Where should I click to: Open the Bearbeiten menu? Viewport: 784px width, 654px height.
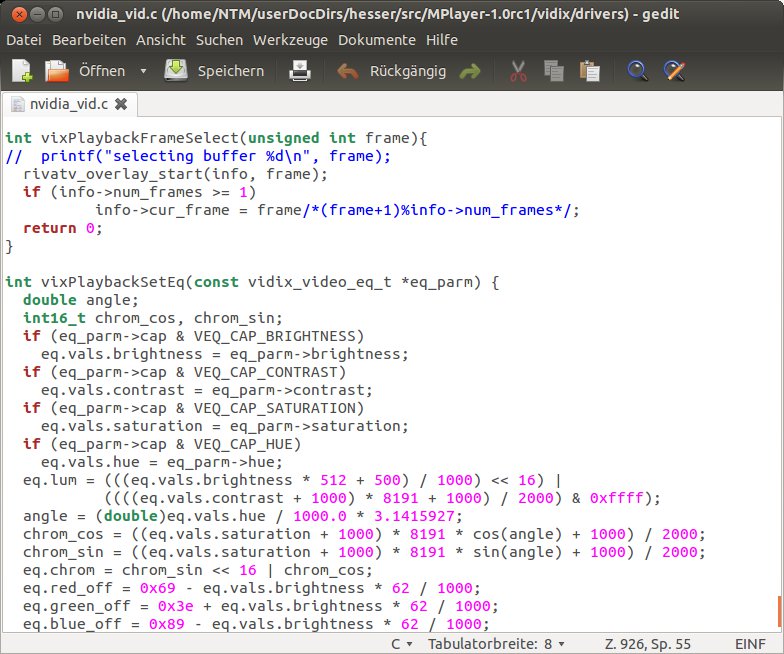click(x=89, y=40)
